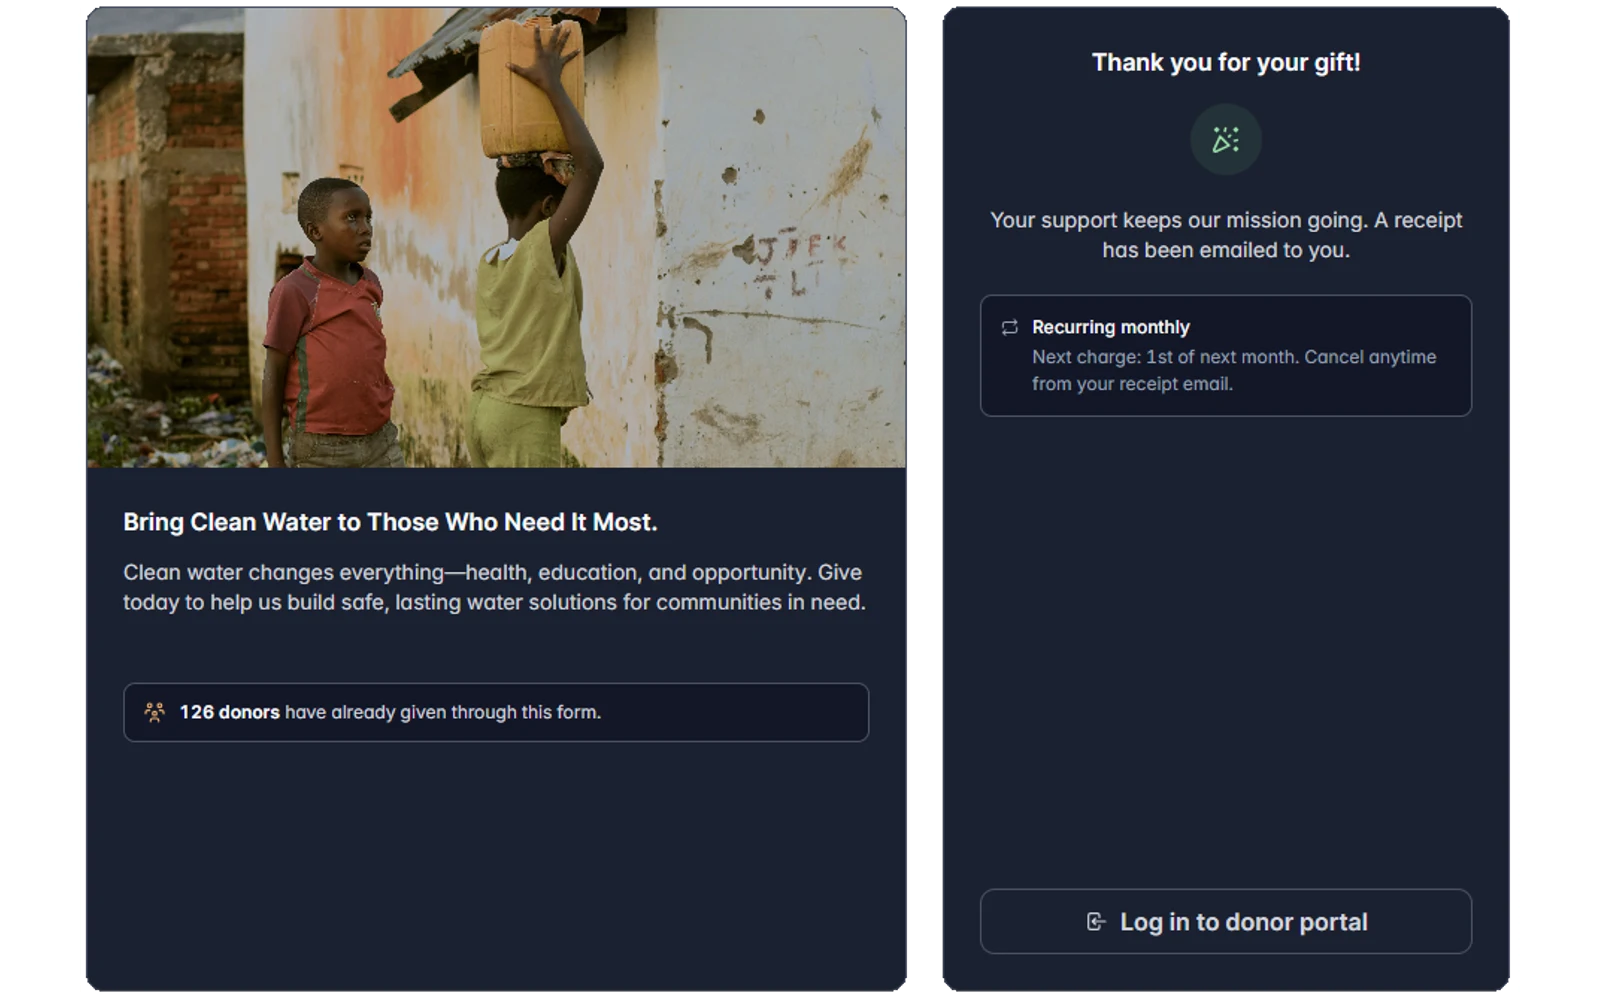The height and width of the screenshot is (1000, 1600).
Task: Click the 126 donors bold text
Action: [x=229, y=712]
